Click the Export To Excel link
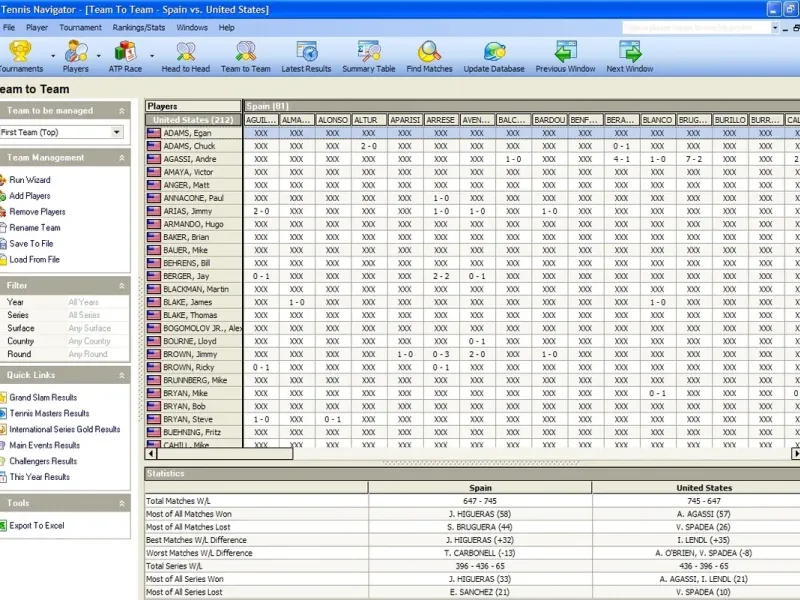The height and width of the screenshot is (600, 800). tap(36, 525)
